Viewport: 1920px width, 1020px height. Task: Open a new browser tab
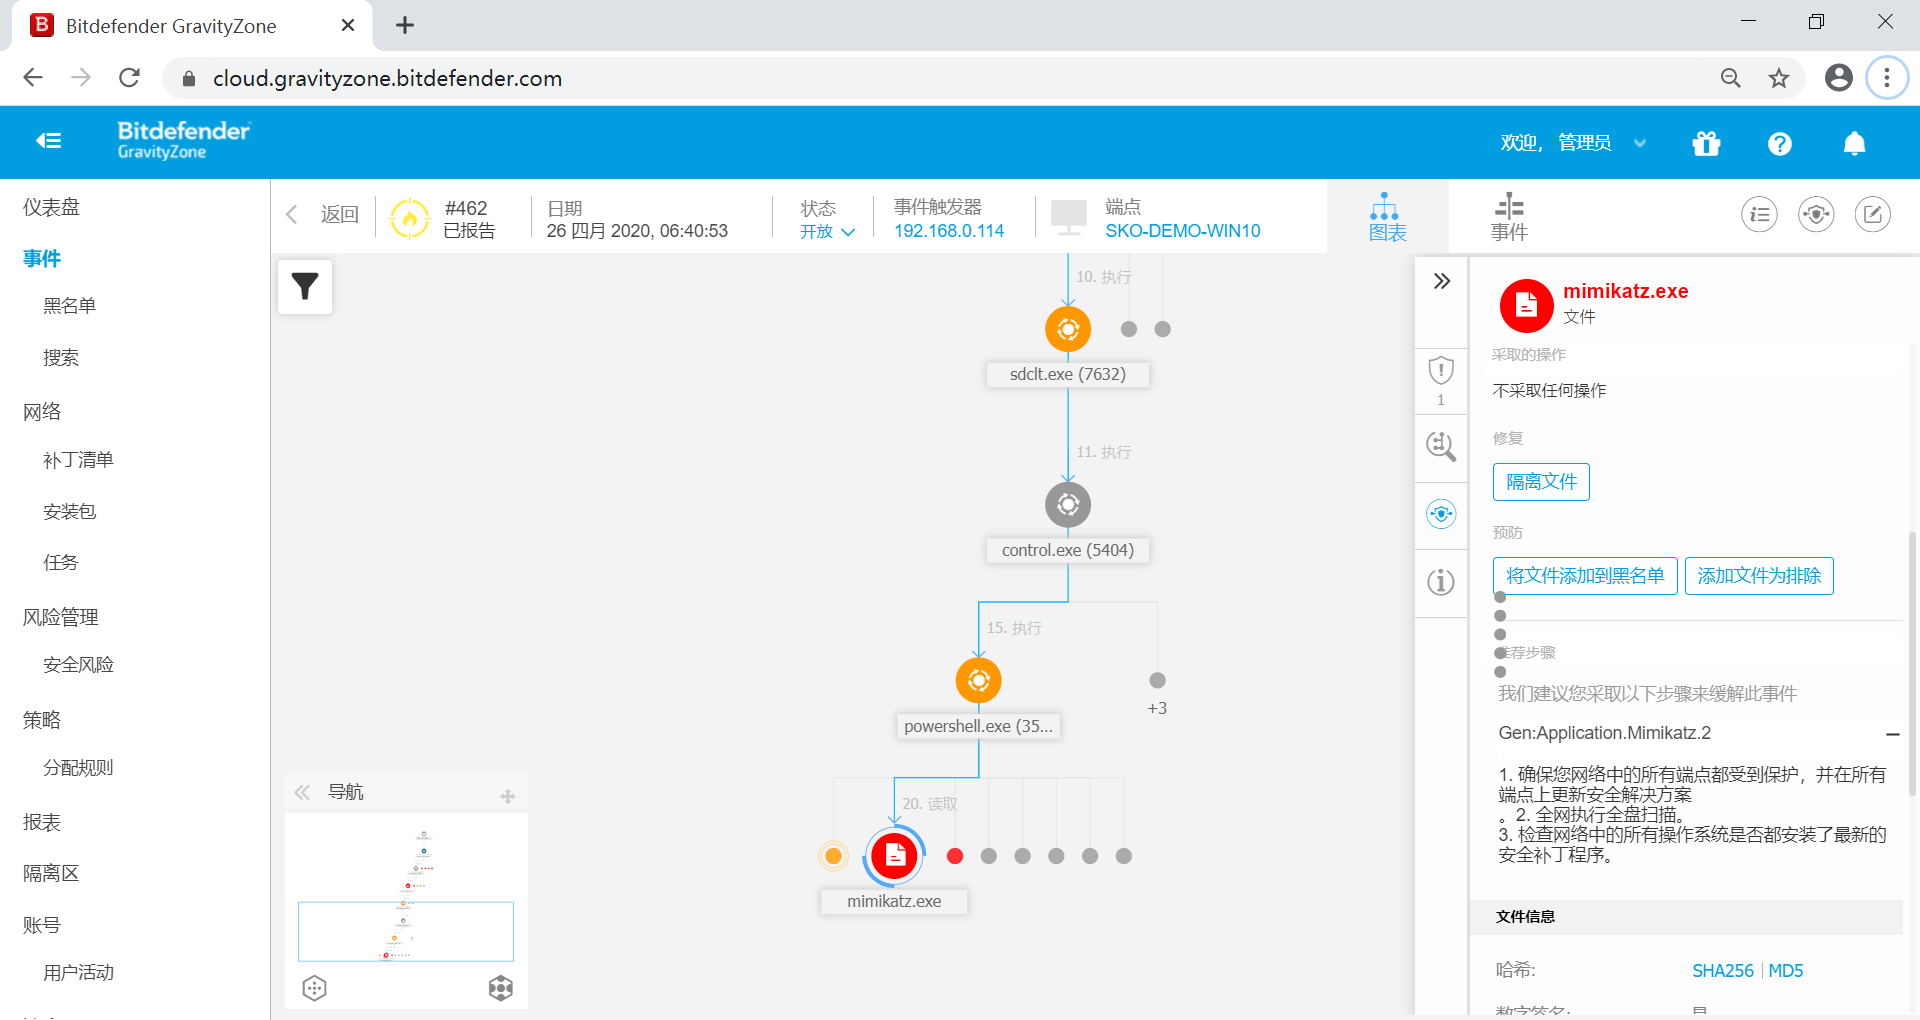[x=405, y=25]
